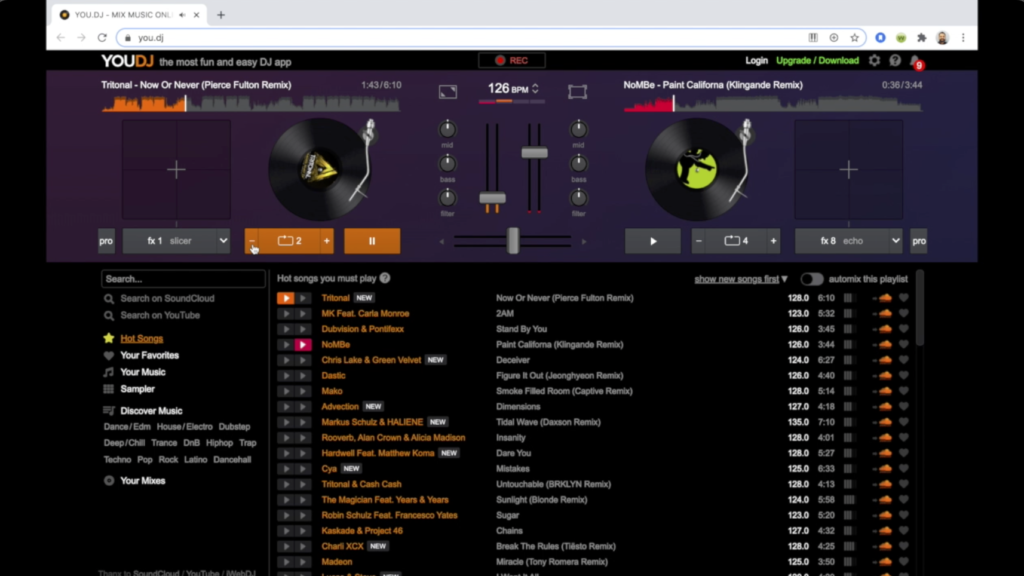Click the left turntable vinyl
The width and height of the screenshot is (1024, 576).
click(x=319, y=169)
